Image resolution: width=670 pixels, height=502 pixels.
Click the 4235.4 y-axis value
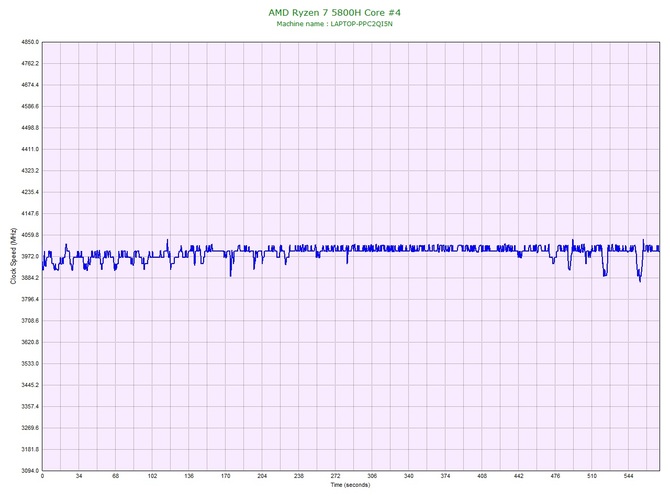[30, 192]
